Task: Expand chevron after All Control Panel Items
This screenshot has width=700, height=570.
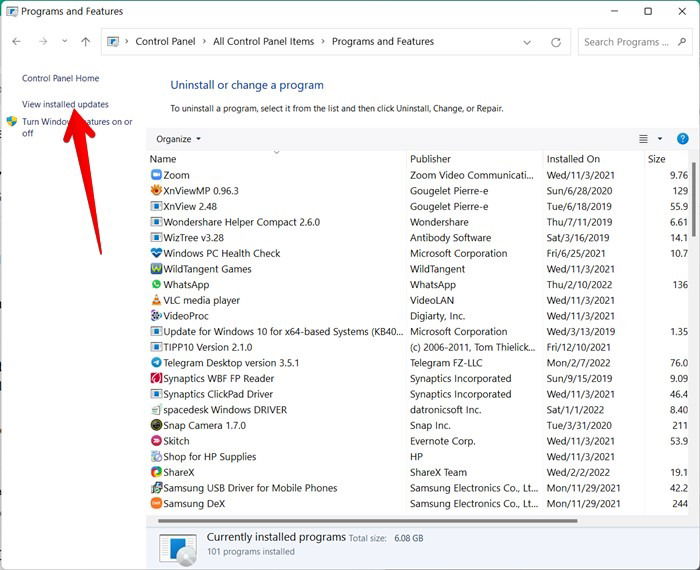Action: click(x=323, y=42)
